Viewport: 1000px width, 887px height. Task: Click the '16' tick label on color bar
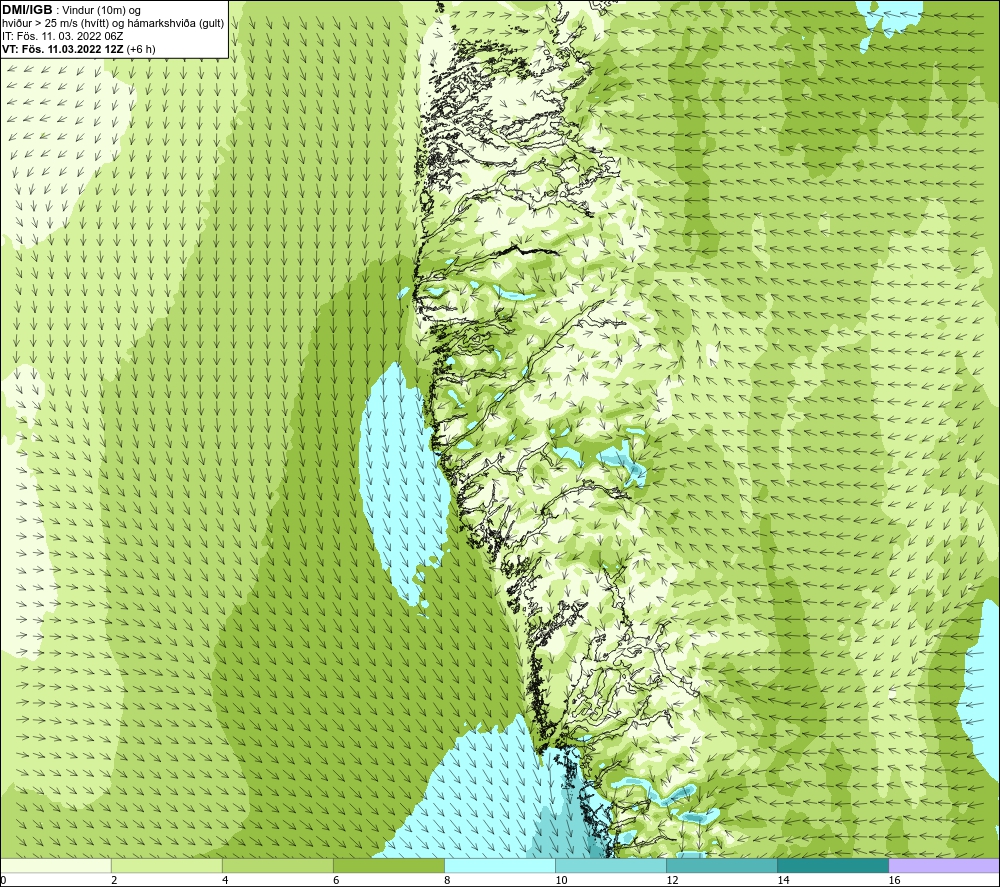click(x=894, y=881)
